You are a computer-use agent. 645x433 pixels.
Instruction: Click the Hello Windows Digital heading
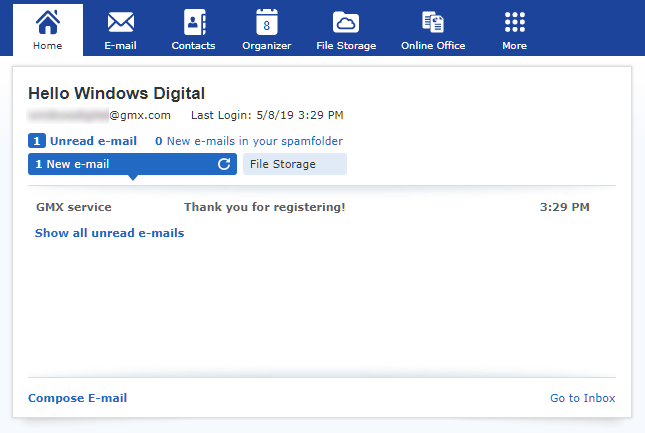coord(116,93)
